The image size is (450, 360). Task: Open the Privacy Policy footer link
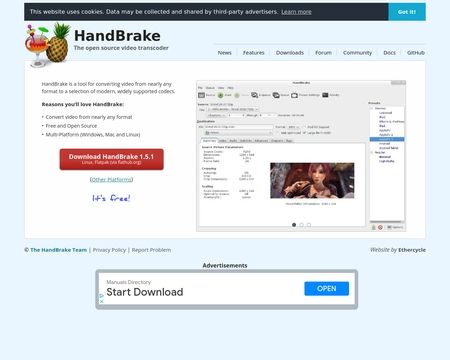pyautogui.click(x=109, y=250)
